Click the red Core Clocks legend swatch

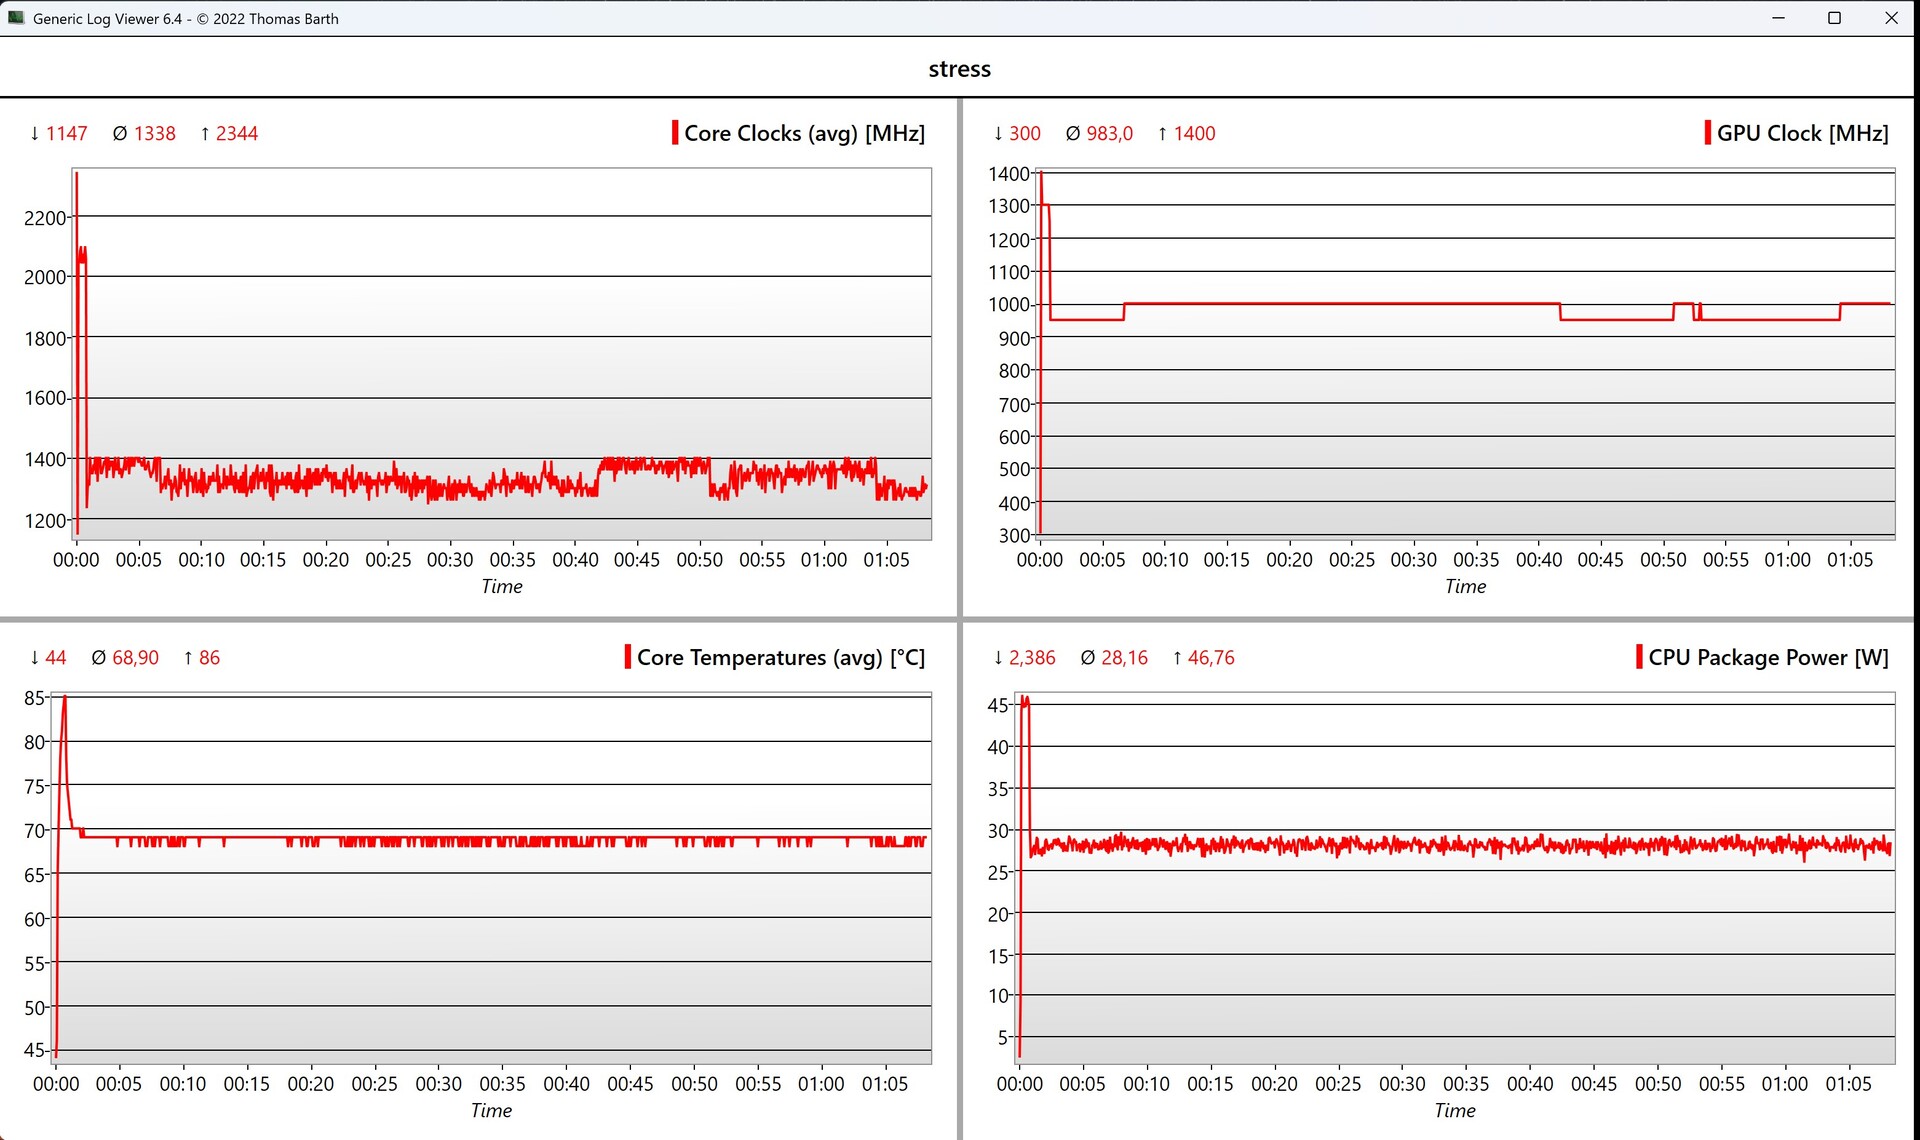[x=675, y=133]
